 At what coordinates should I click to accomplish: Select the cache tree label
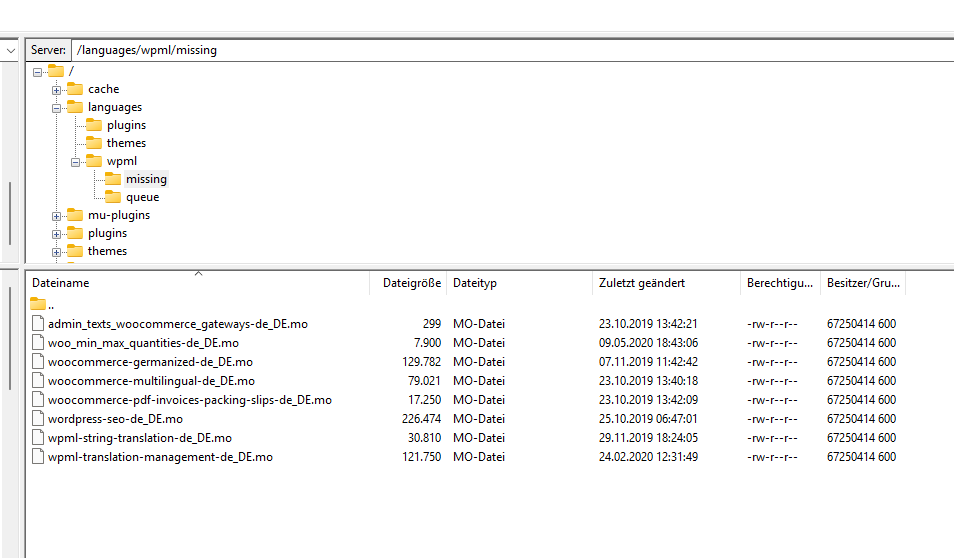[x=103, y=89]
